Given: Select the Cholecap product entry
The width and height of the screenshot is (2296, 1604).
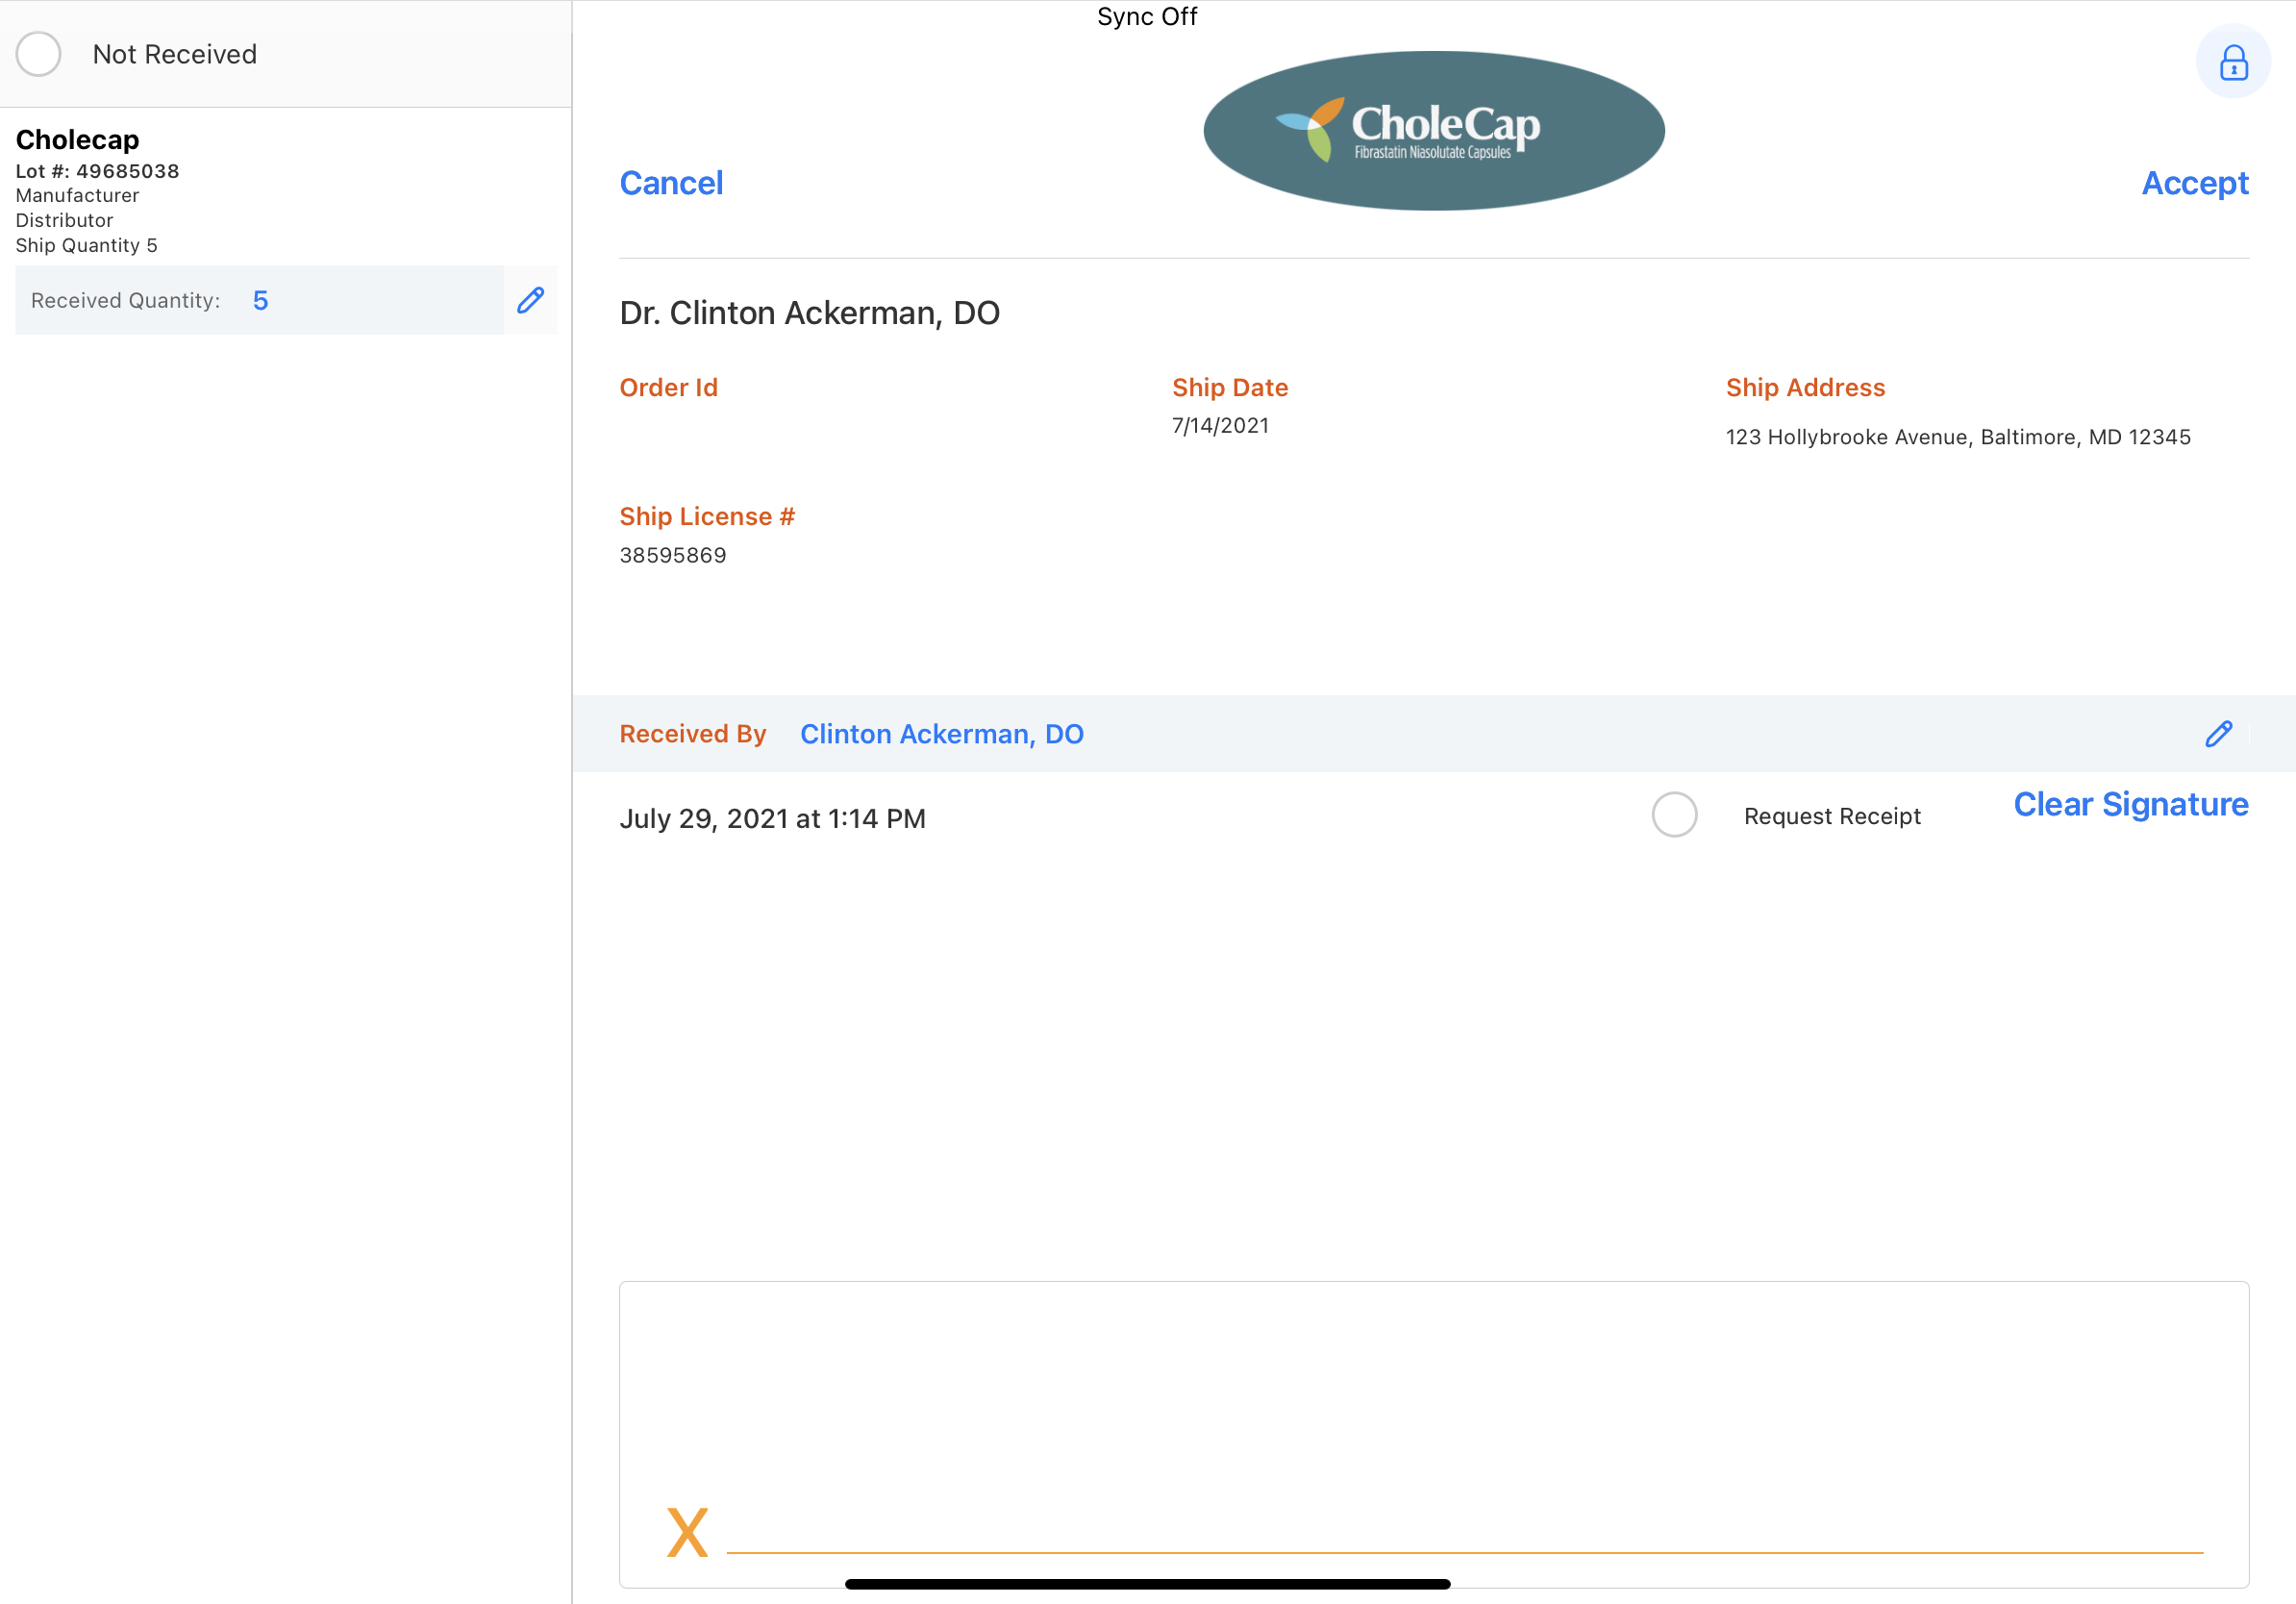Looking at the screenshot, I should (x=78, y=140).
